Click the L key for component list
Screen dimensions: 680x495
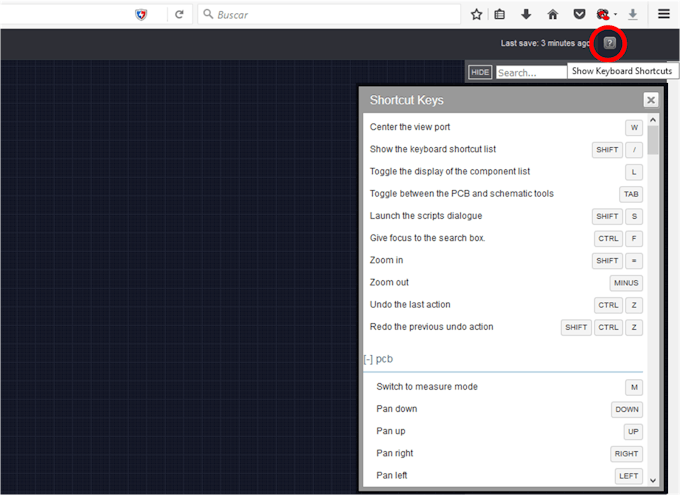(x=634, y=172)
